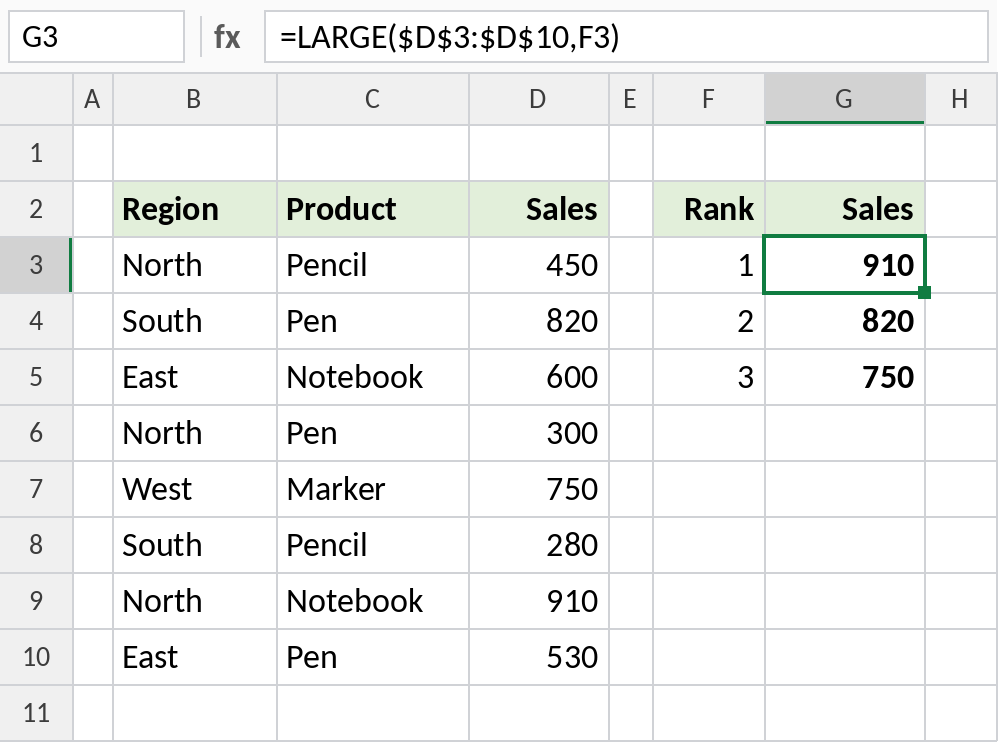Select row 8 header
The image size is (998, 742).
[36, 545]
